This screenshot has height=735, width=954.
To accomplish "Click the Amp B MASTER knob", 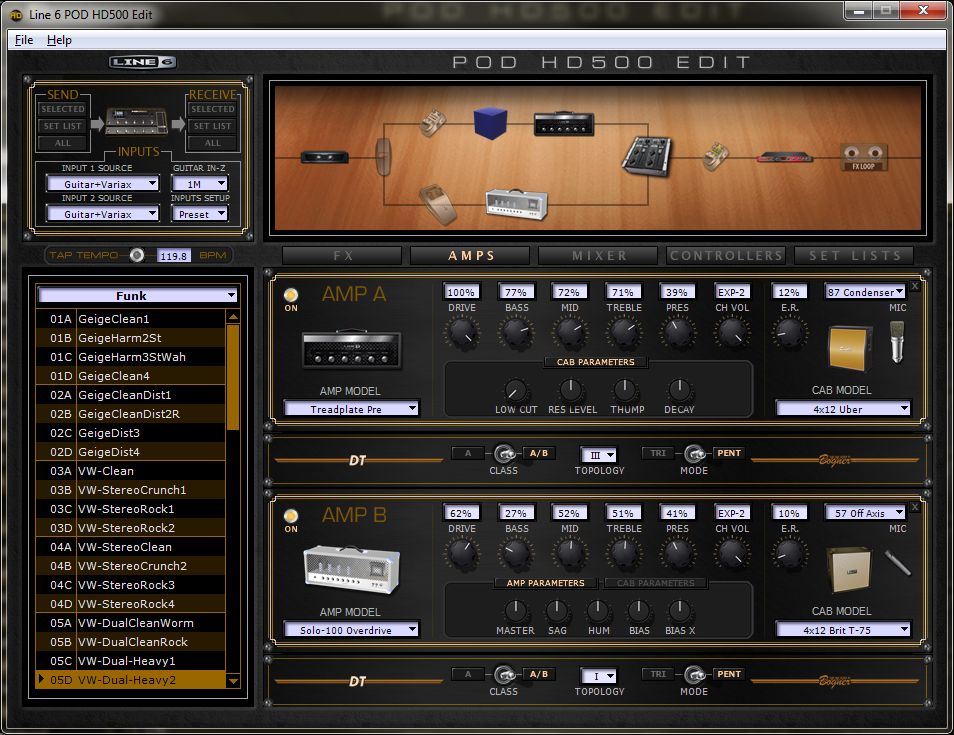I will pos(515,611).
